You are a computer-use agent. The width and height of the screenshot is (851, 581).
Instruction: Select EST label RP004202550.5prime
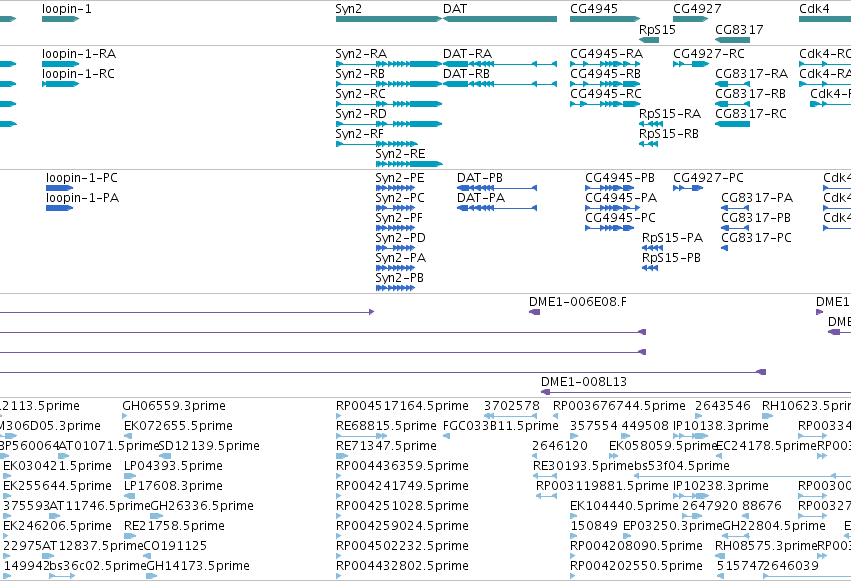pyautogui.click(x=636, y=566)
